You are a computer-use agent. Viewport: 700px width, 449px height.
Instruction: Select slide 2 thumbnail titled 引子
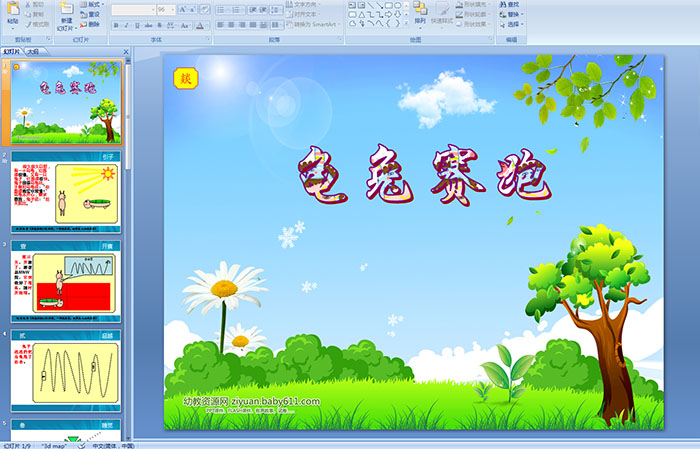66,192
